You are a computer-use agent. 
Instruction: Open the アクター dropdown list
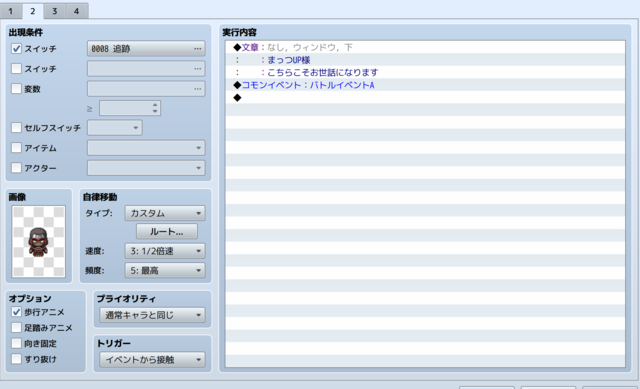tap(146, 168)
